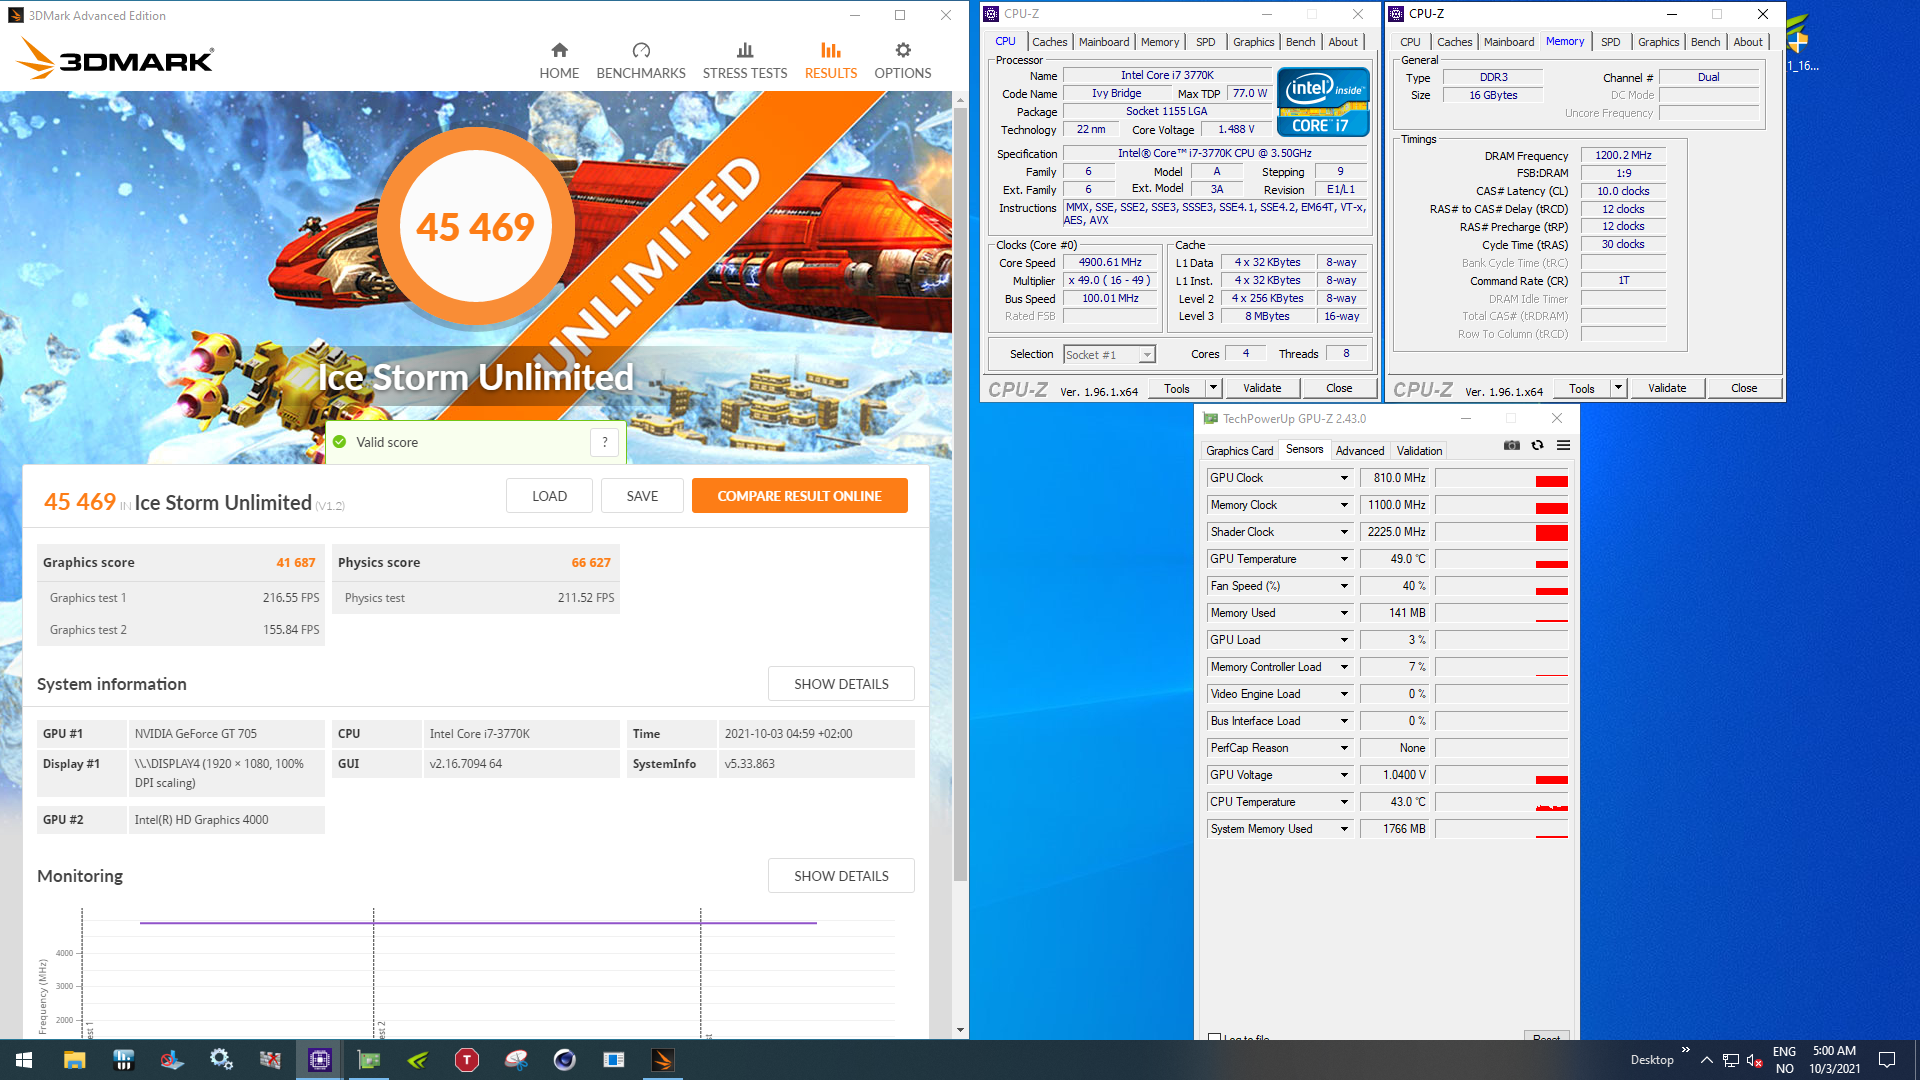Open the Socket #1 selection dropdown in CPU-Z
1920x1080 pixels.
(1147, 354)
